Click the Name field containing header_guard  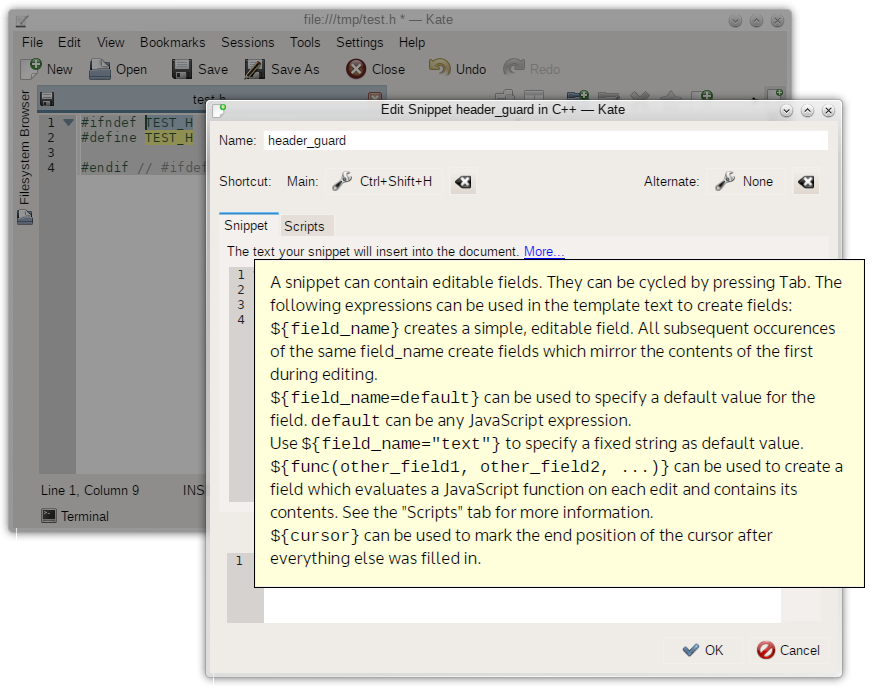[546, 141]
